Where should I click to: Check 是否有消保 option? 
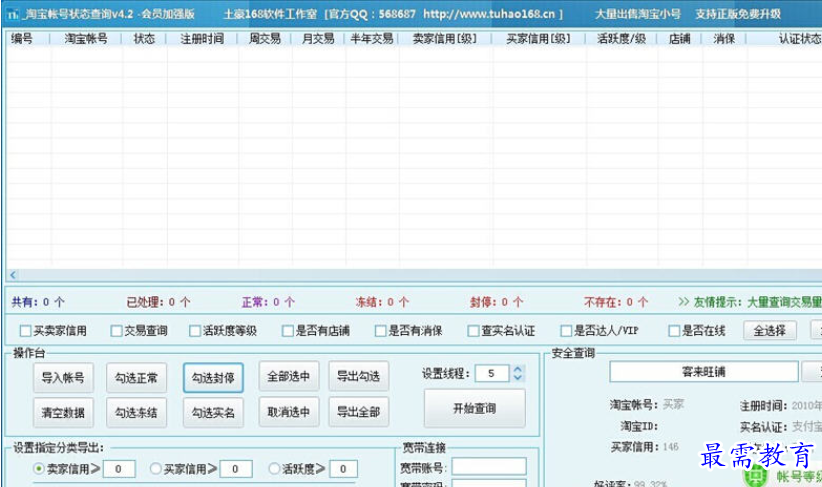[381, 331]
